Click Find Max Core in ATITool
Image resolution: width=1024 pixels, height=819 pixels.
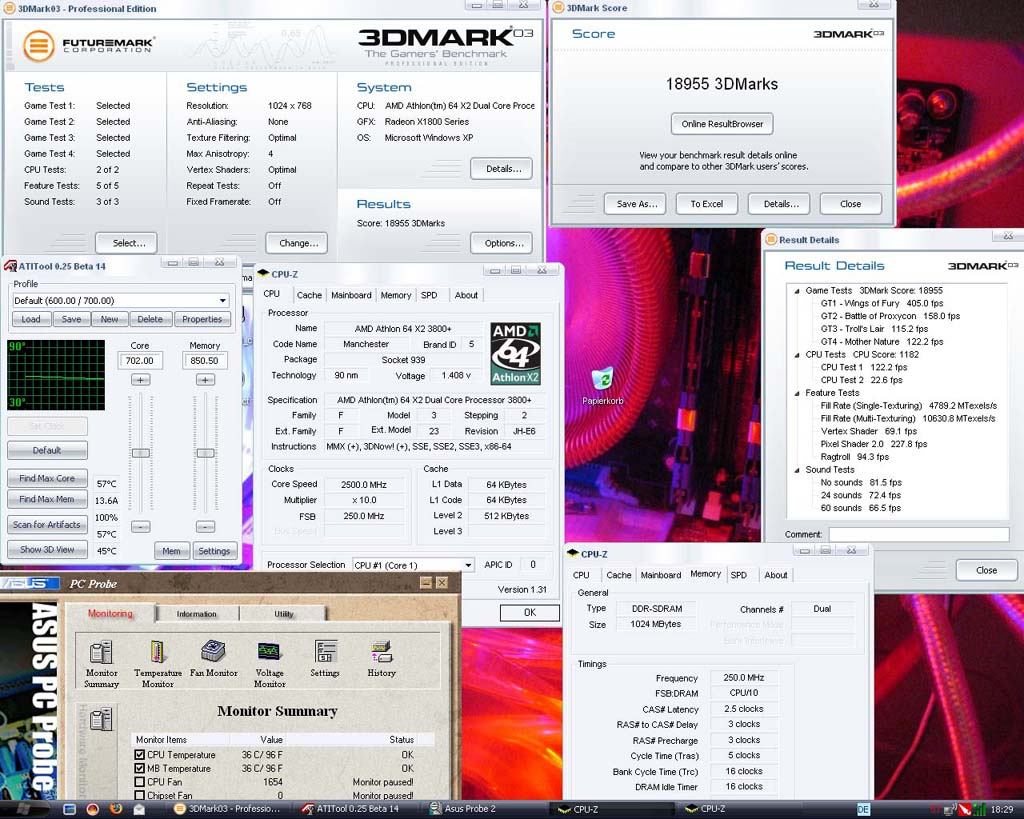point(47,478)
